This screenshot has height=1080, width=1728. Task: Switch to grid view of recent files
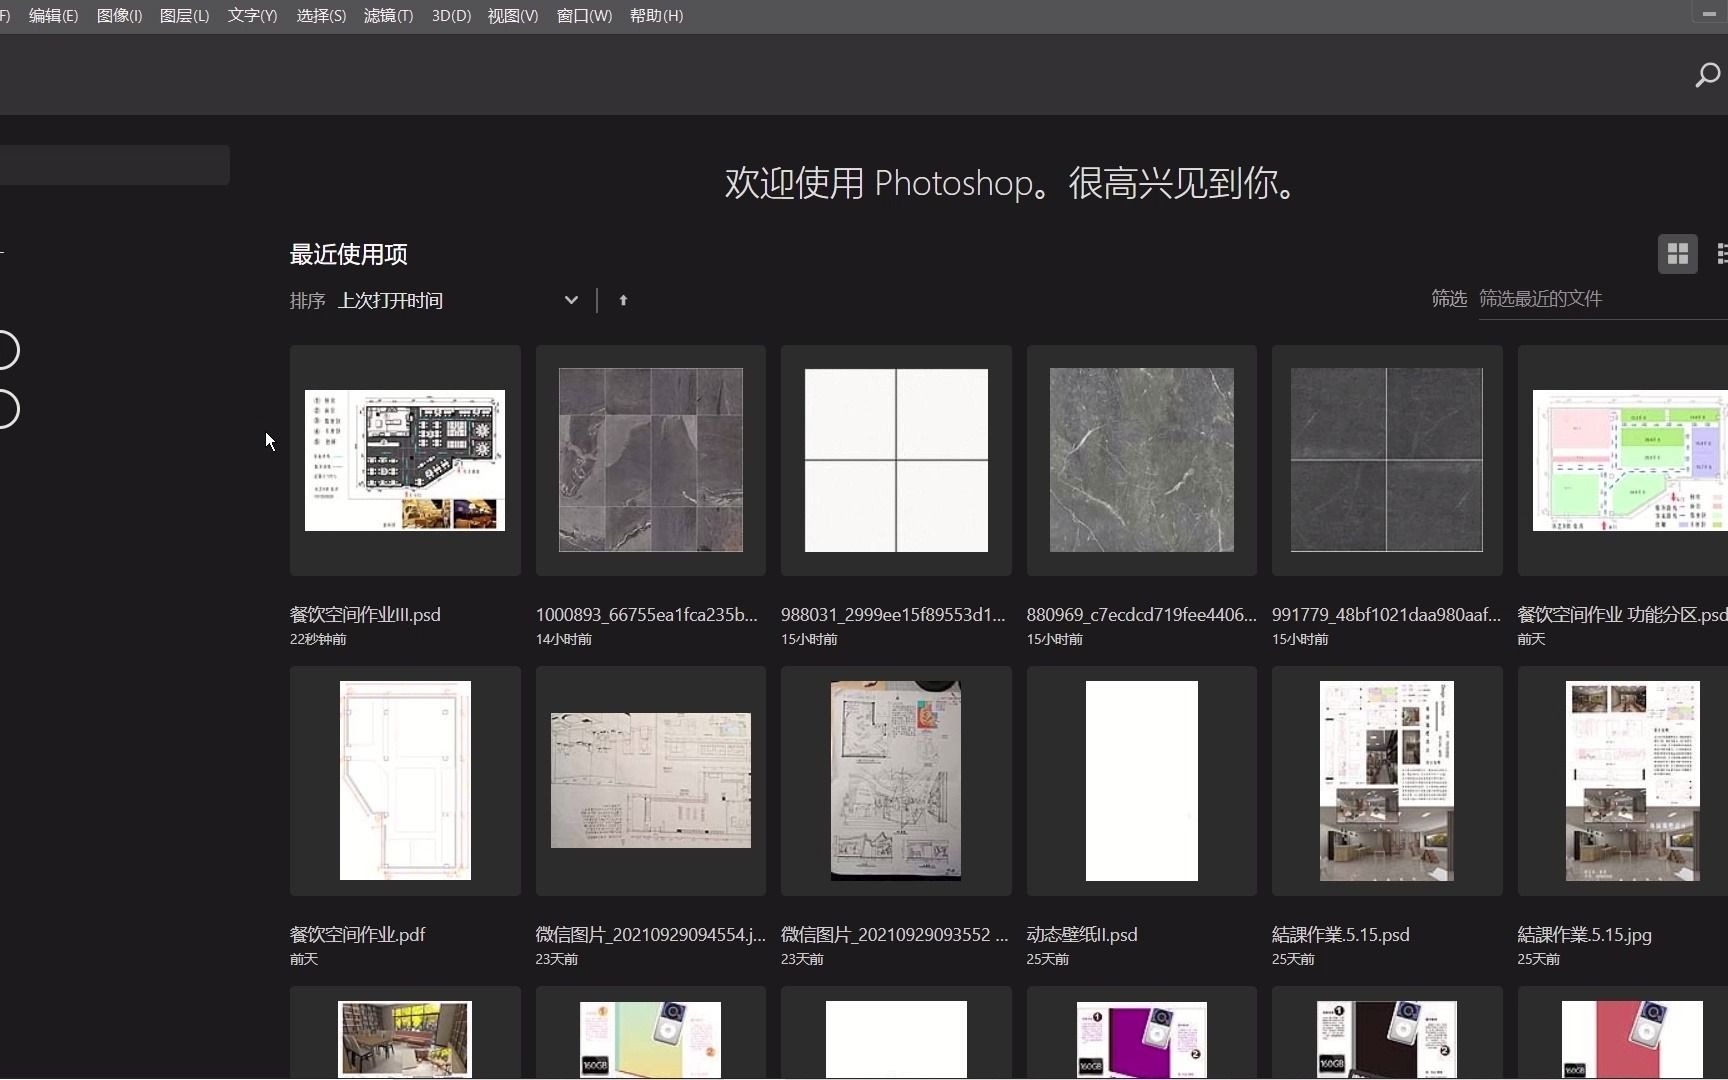[x=1677, y=254]
